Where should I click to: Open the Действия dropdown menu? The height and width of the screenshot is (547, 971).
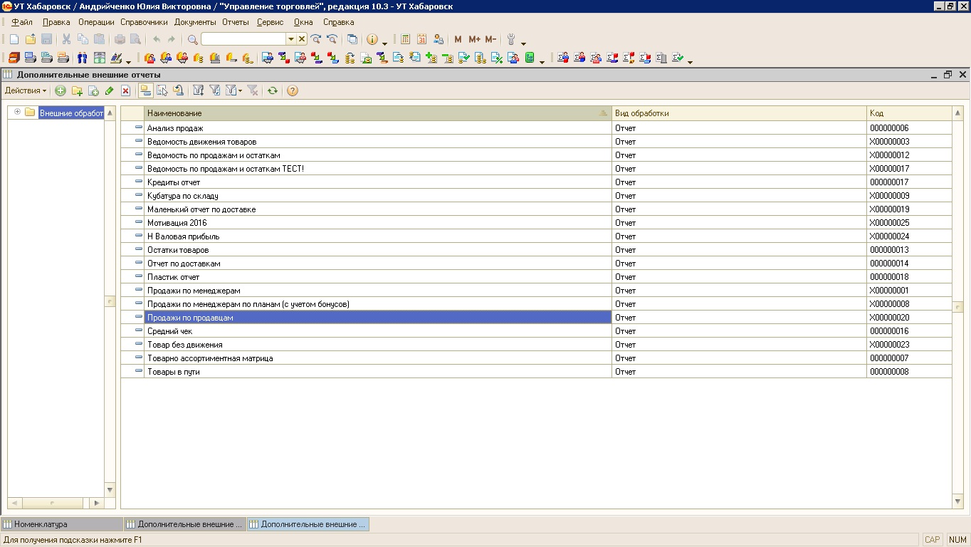tap(25, 91)
